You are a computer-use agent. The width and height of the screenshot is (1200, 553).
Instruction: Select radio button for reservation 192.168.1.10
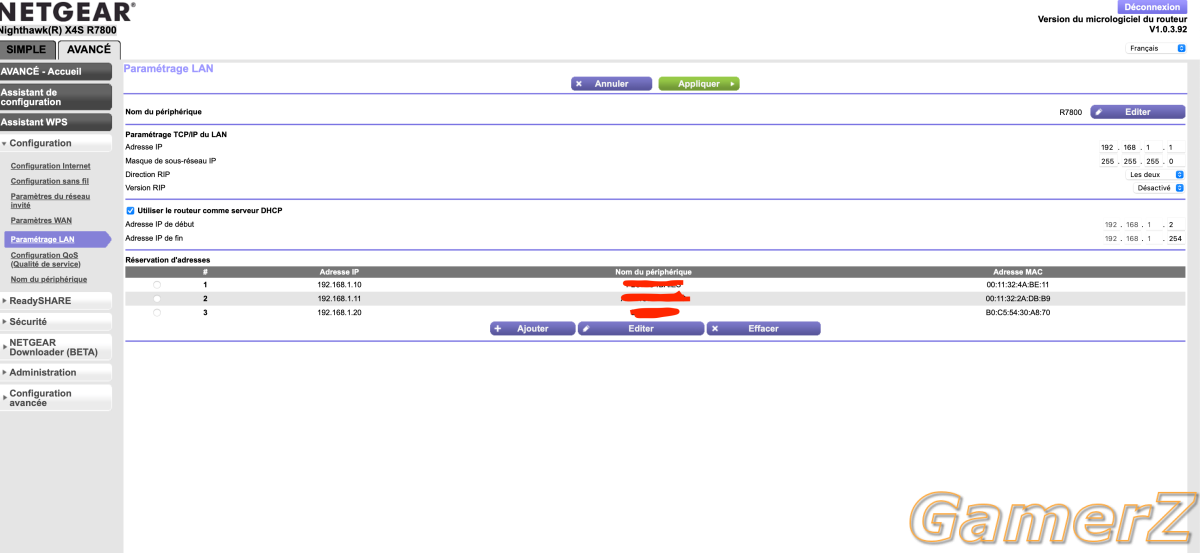157,285
